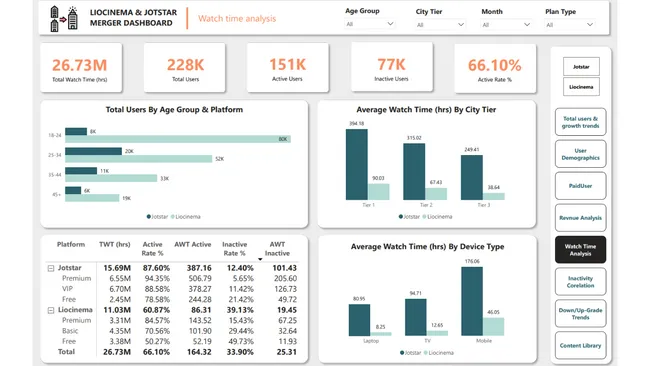Click Liocinema legend dot in device type chart
The image size is (650, 366).
click(426, 353)
